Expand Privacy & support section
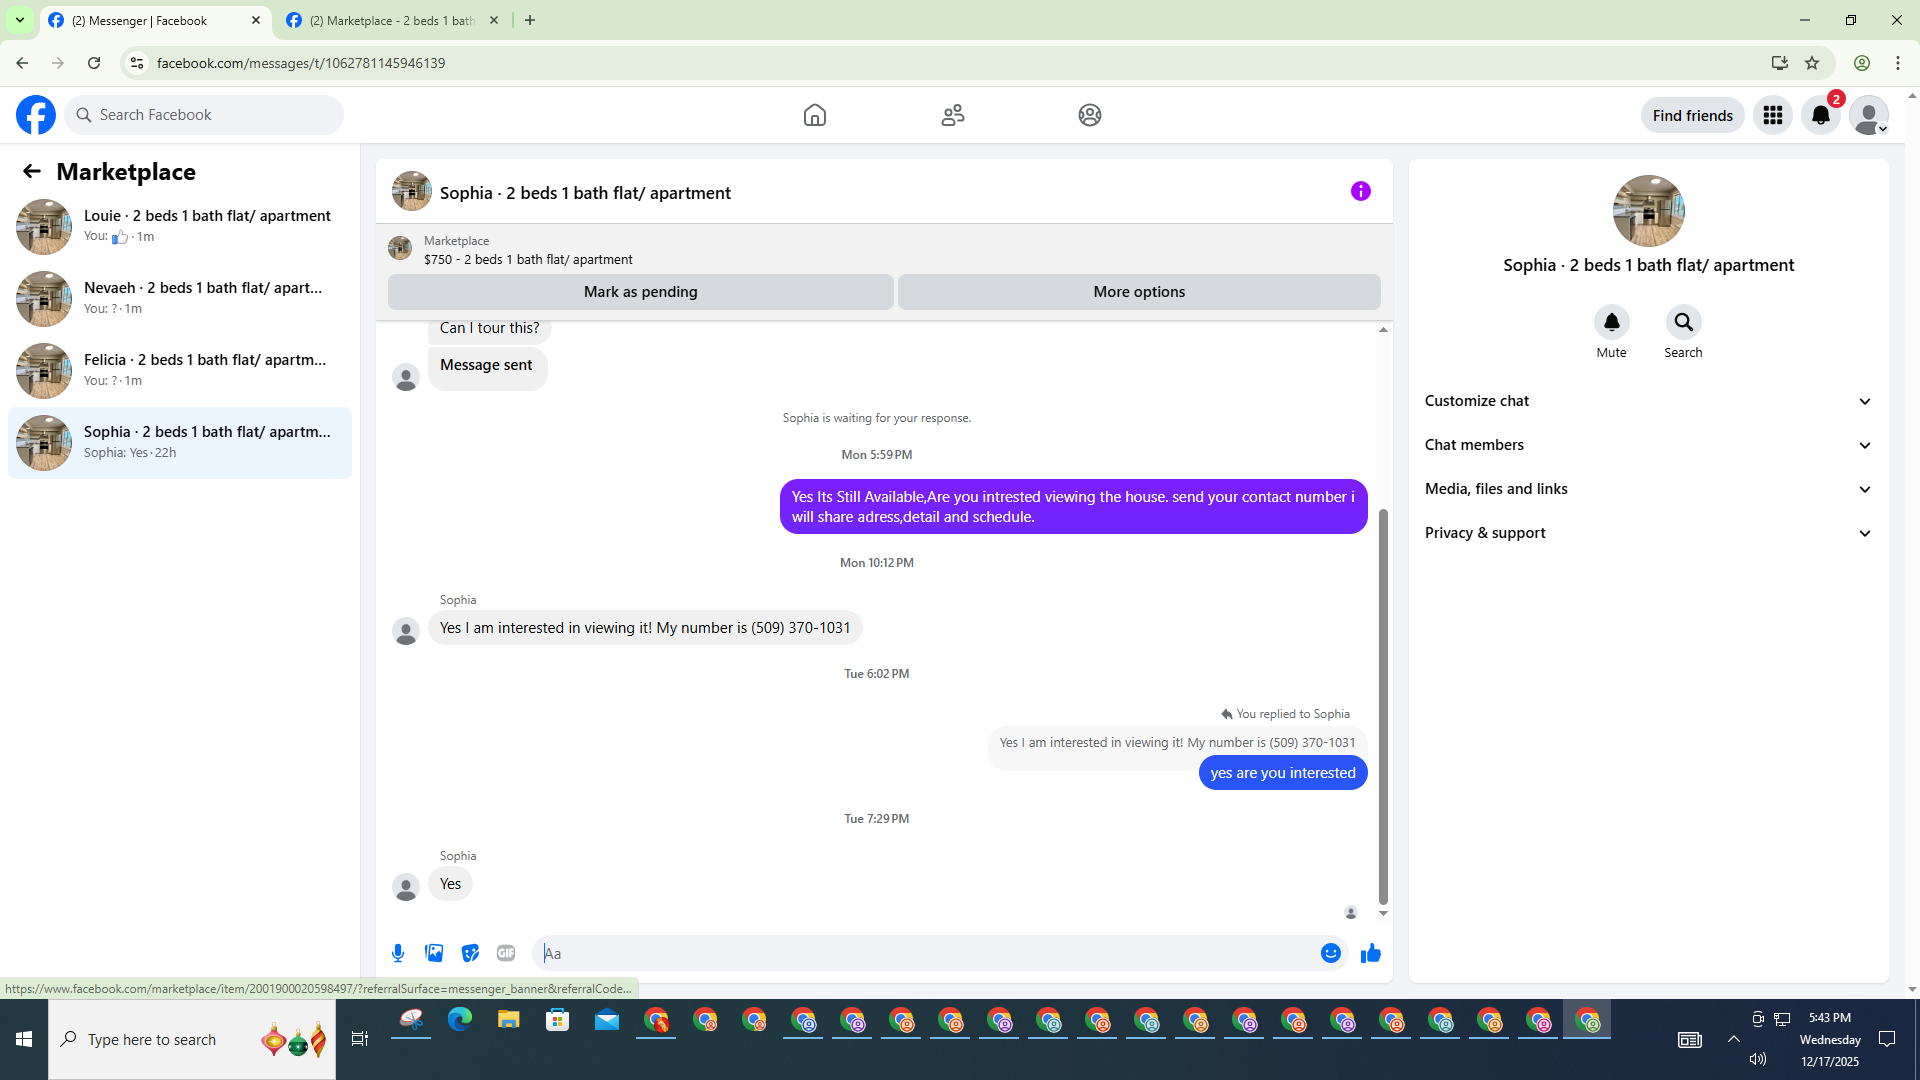 1647,533
